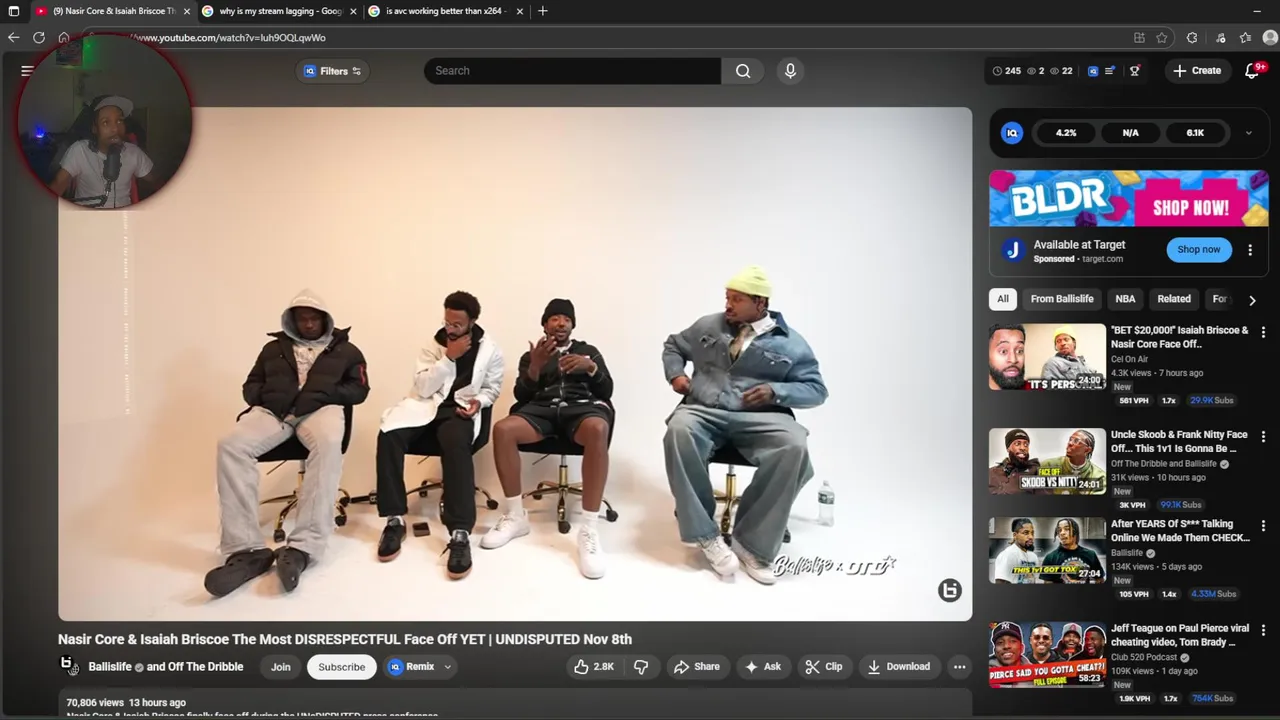Open the Skoob vs Nitty video thumbnail
Viewport: 1280px width, 720px height.
pyautogui.click(x=1047, y=462)
